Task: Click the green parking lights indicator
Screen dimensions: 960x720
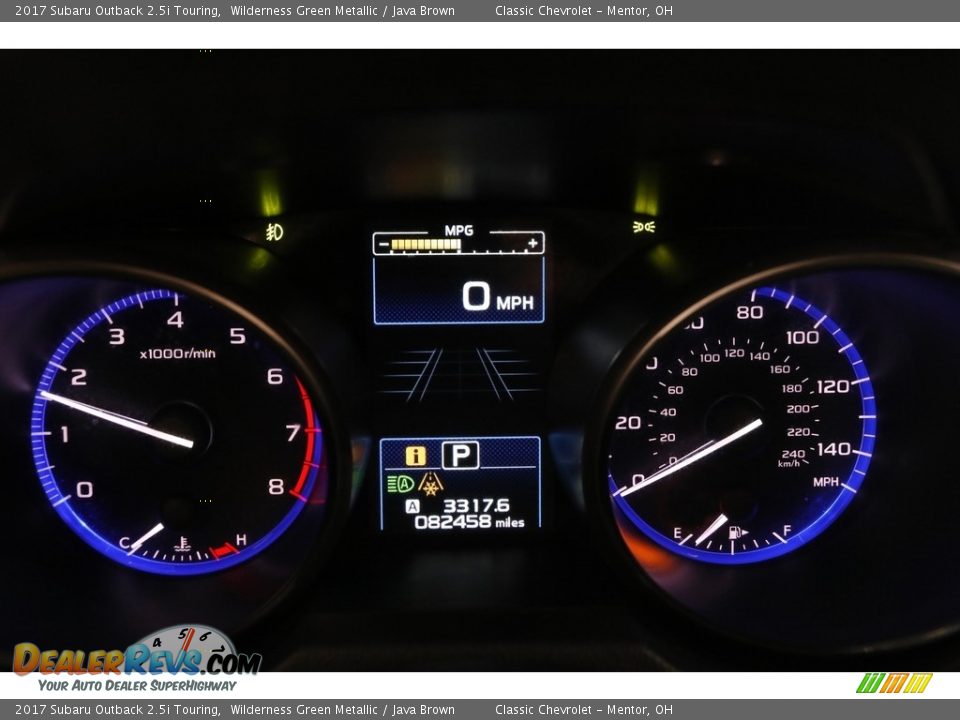Action: [x=643, y=227]
